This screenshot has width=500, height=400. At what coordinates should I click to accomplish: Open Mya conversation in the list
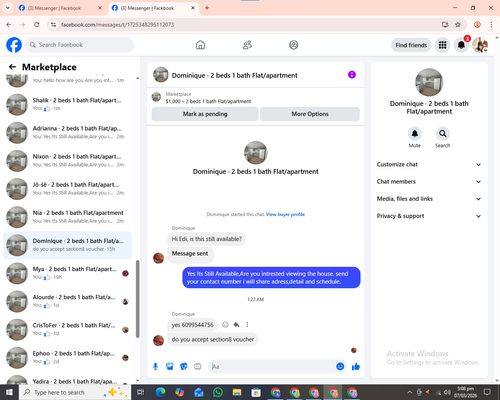[68, 273]
